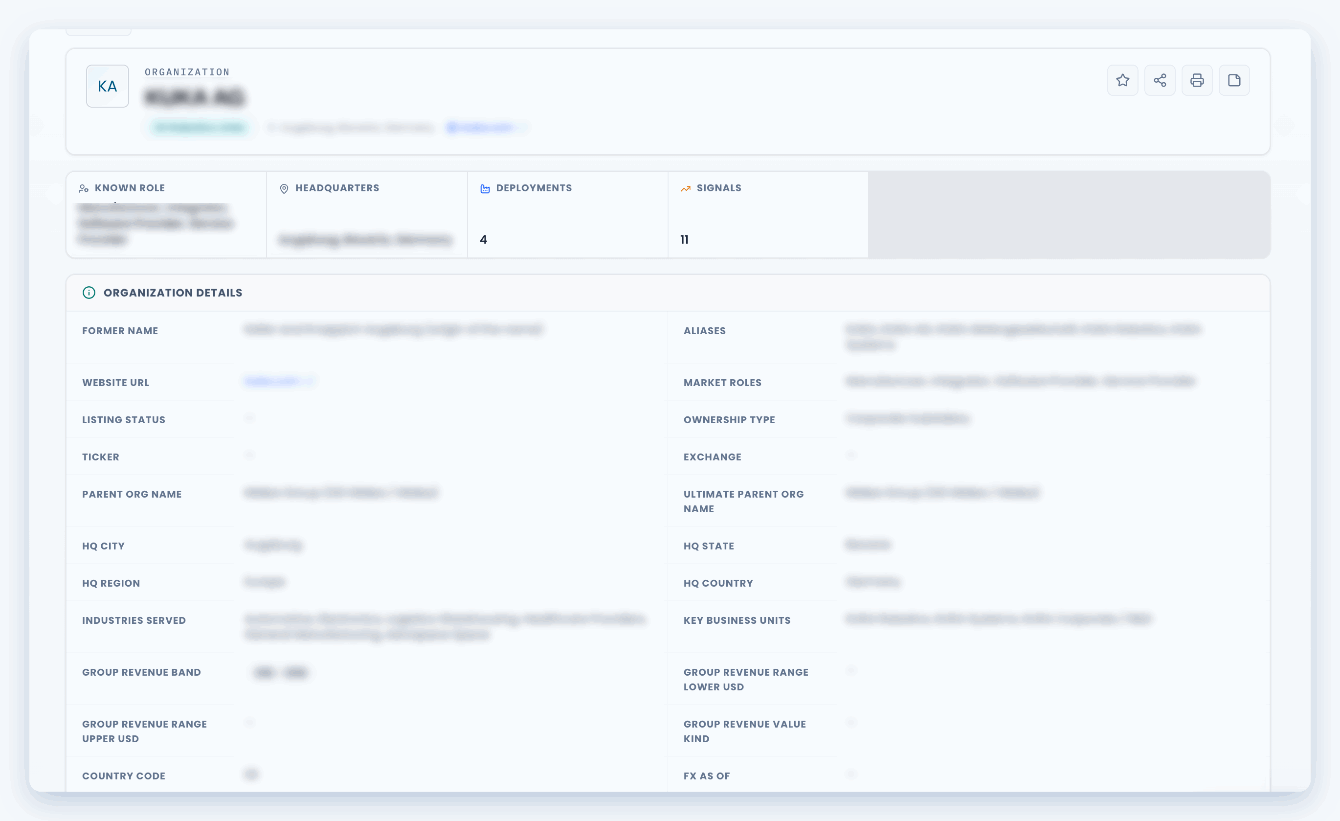Click the Ultimate Parent Org Name label

[x=744, y=501]
